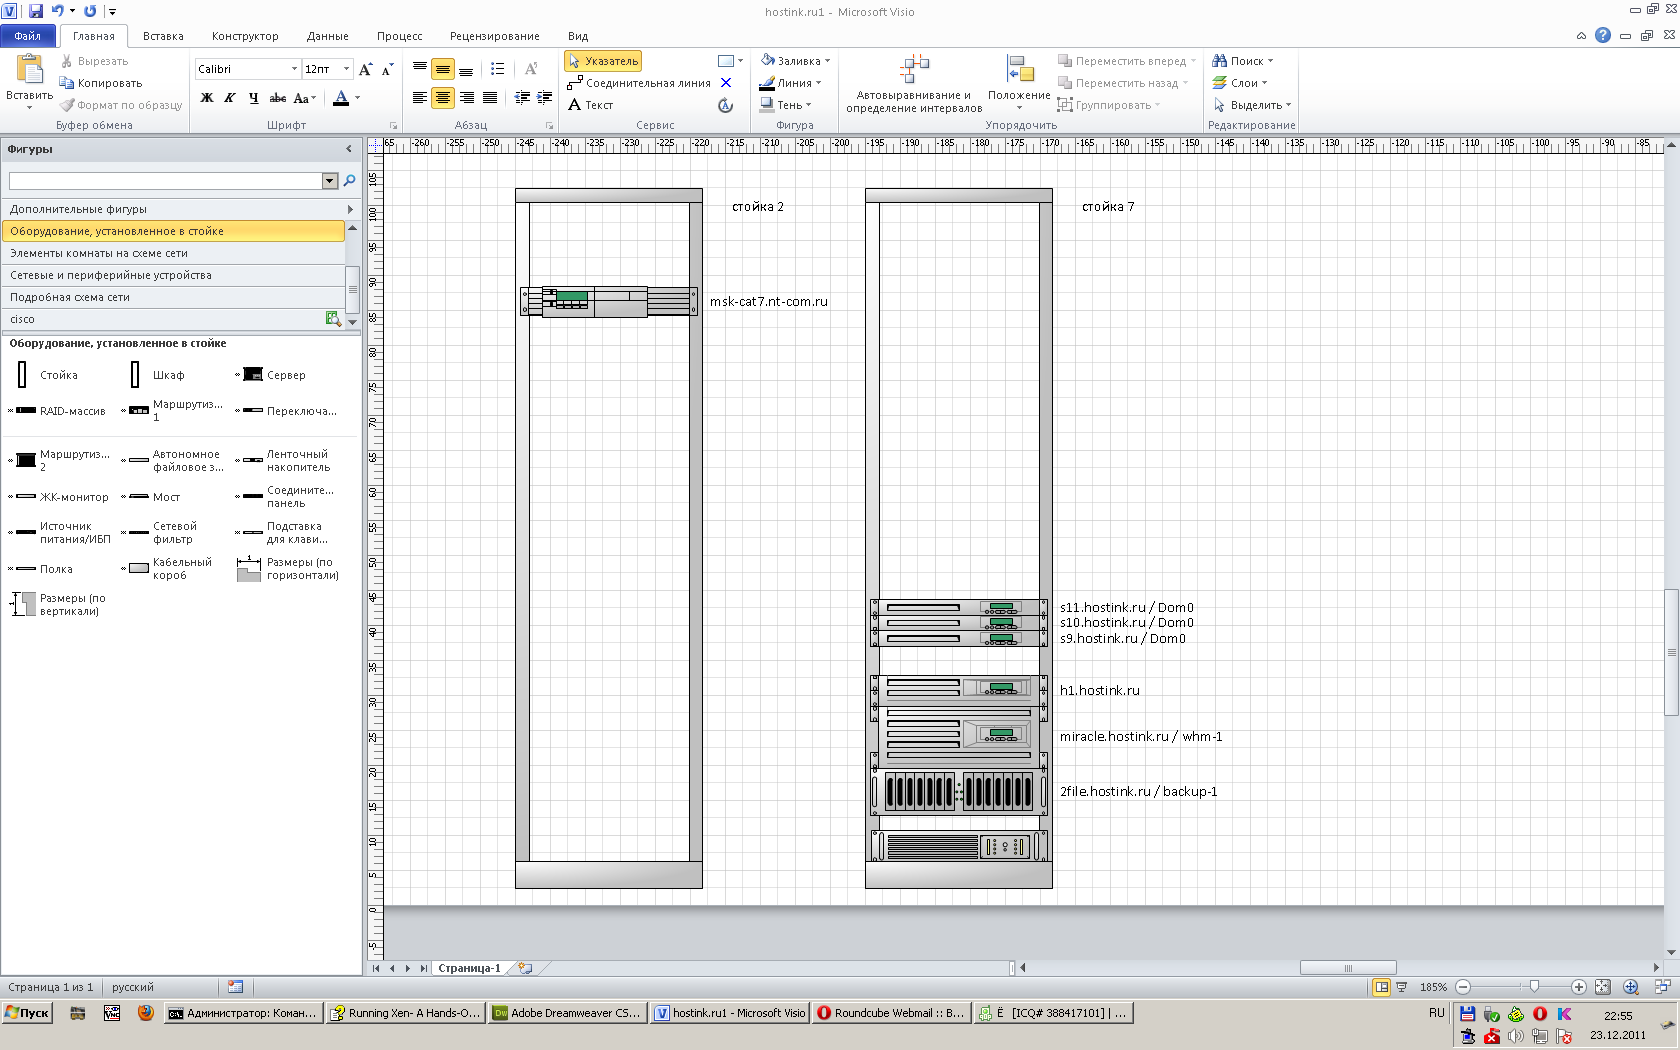Screen dimensions: 1680x1050
Task: Toggle align text to top
Action: coord(420,69)
